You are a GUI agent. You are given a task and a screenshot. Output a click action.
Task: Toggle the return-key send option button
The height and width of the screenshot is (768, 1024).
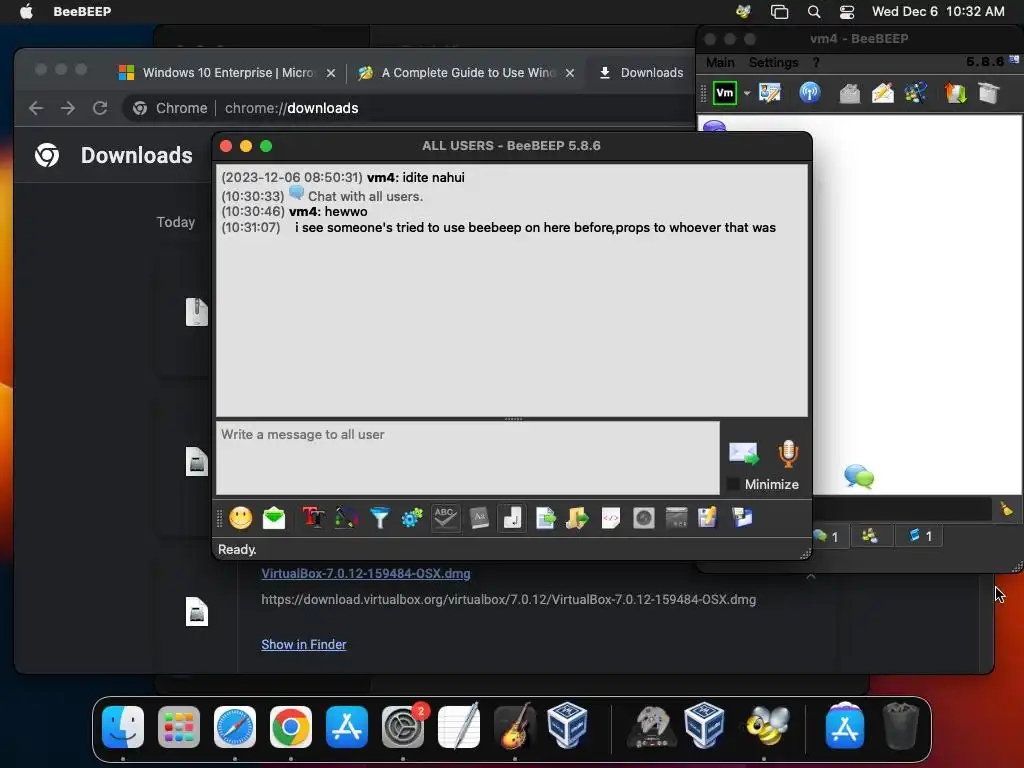tap(512, 518)
